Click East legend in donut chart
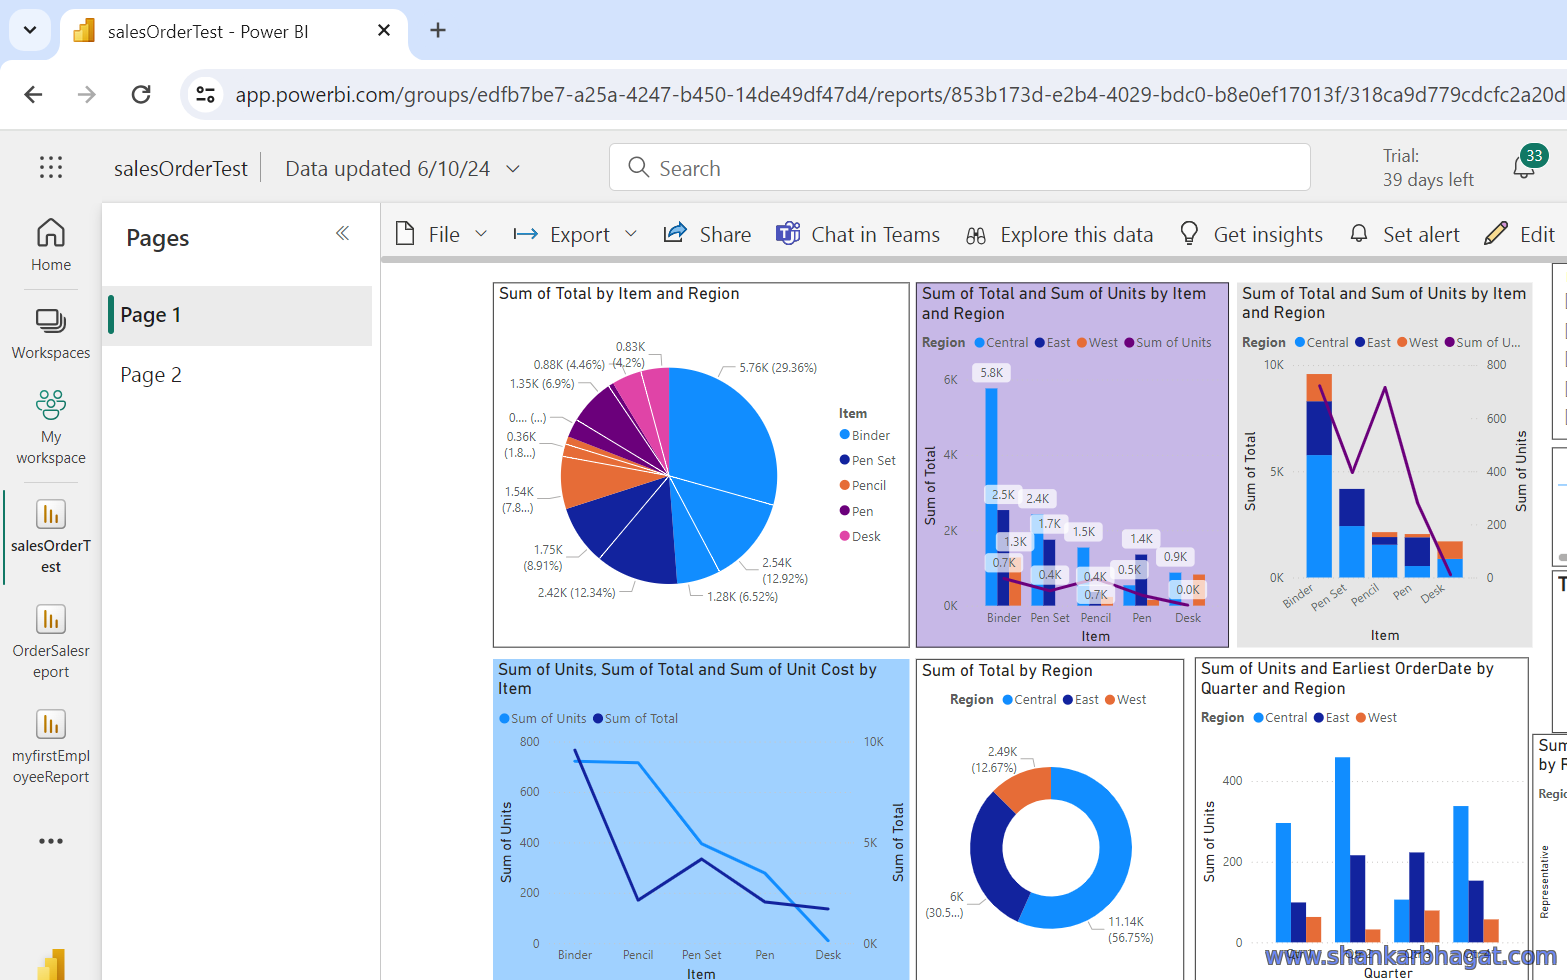This screenshot has width=1567, height=980. pos(1080,699)
